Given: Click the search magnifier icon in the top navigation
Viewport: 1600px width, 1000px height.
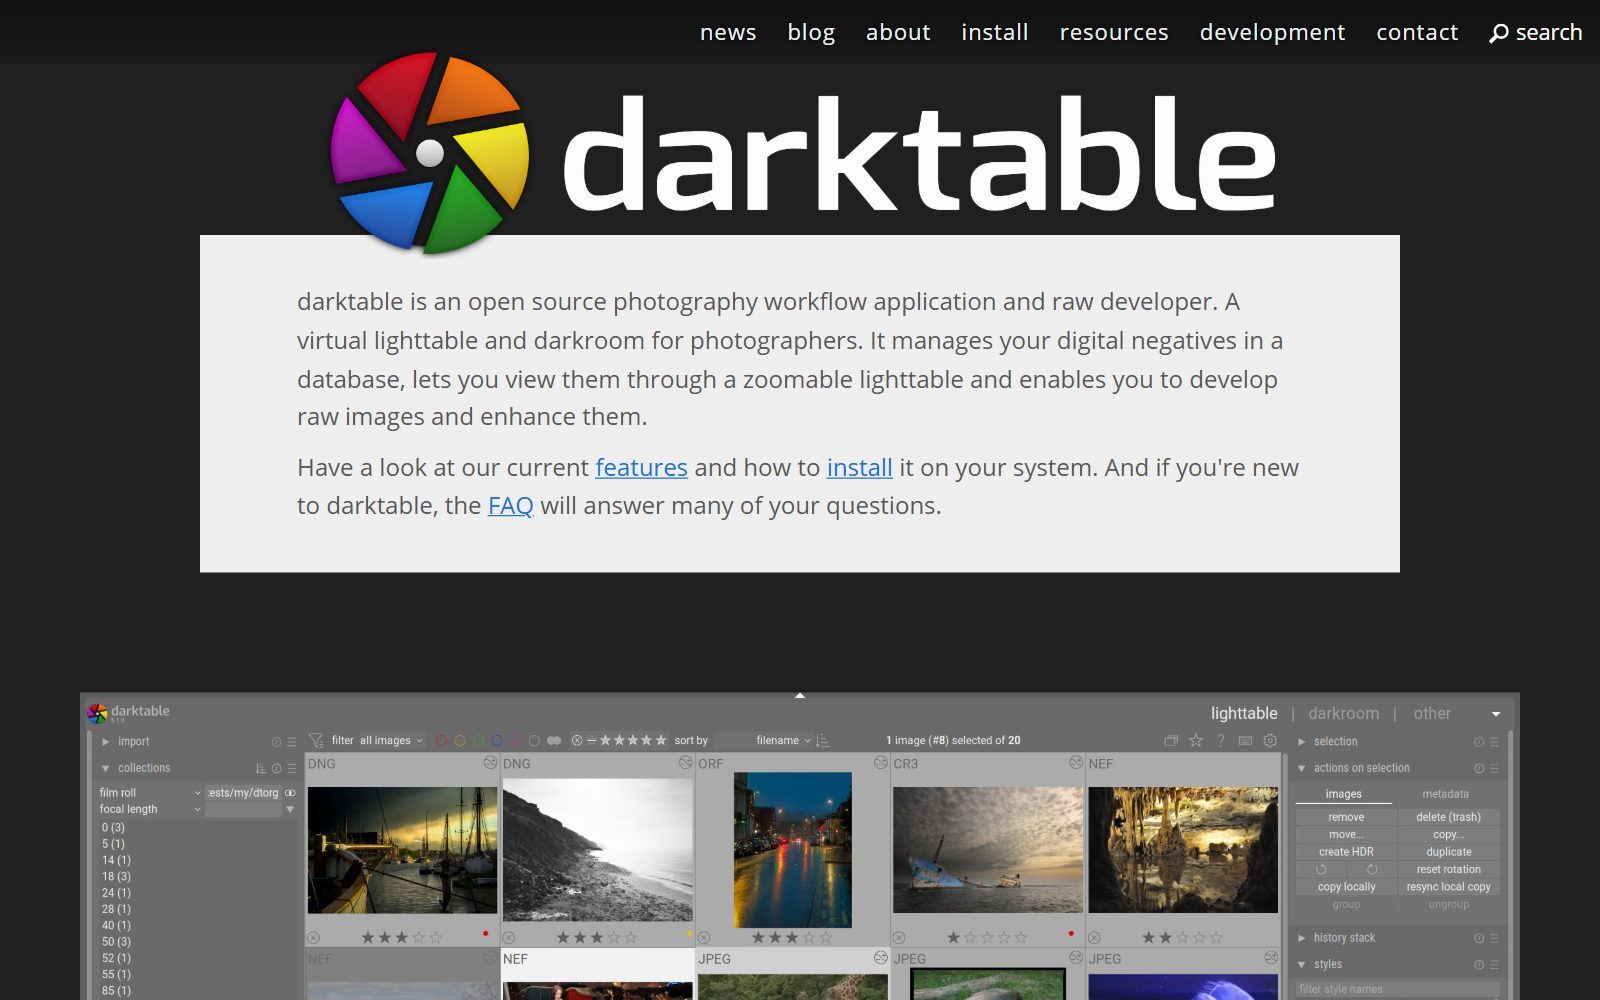Looking at the screenshot, I should (x=1498, y=33).
